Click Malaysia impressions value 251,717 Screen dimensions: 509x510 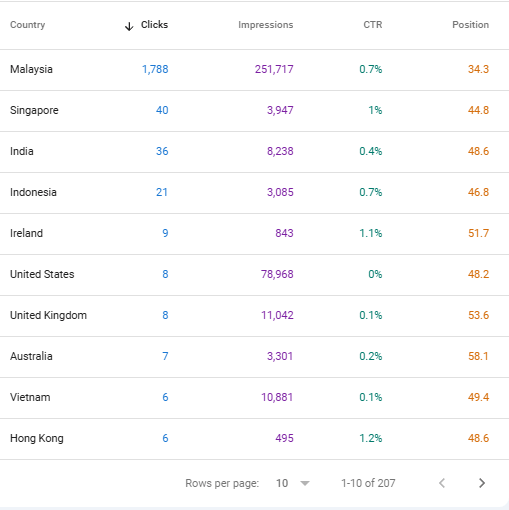pos(274,69)
